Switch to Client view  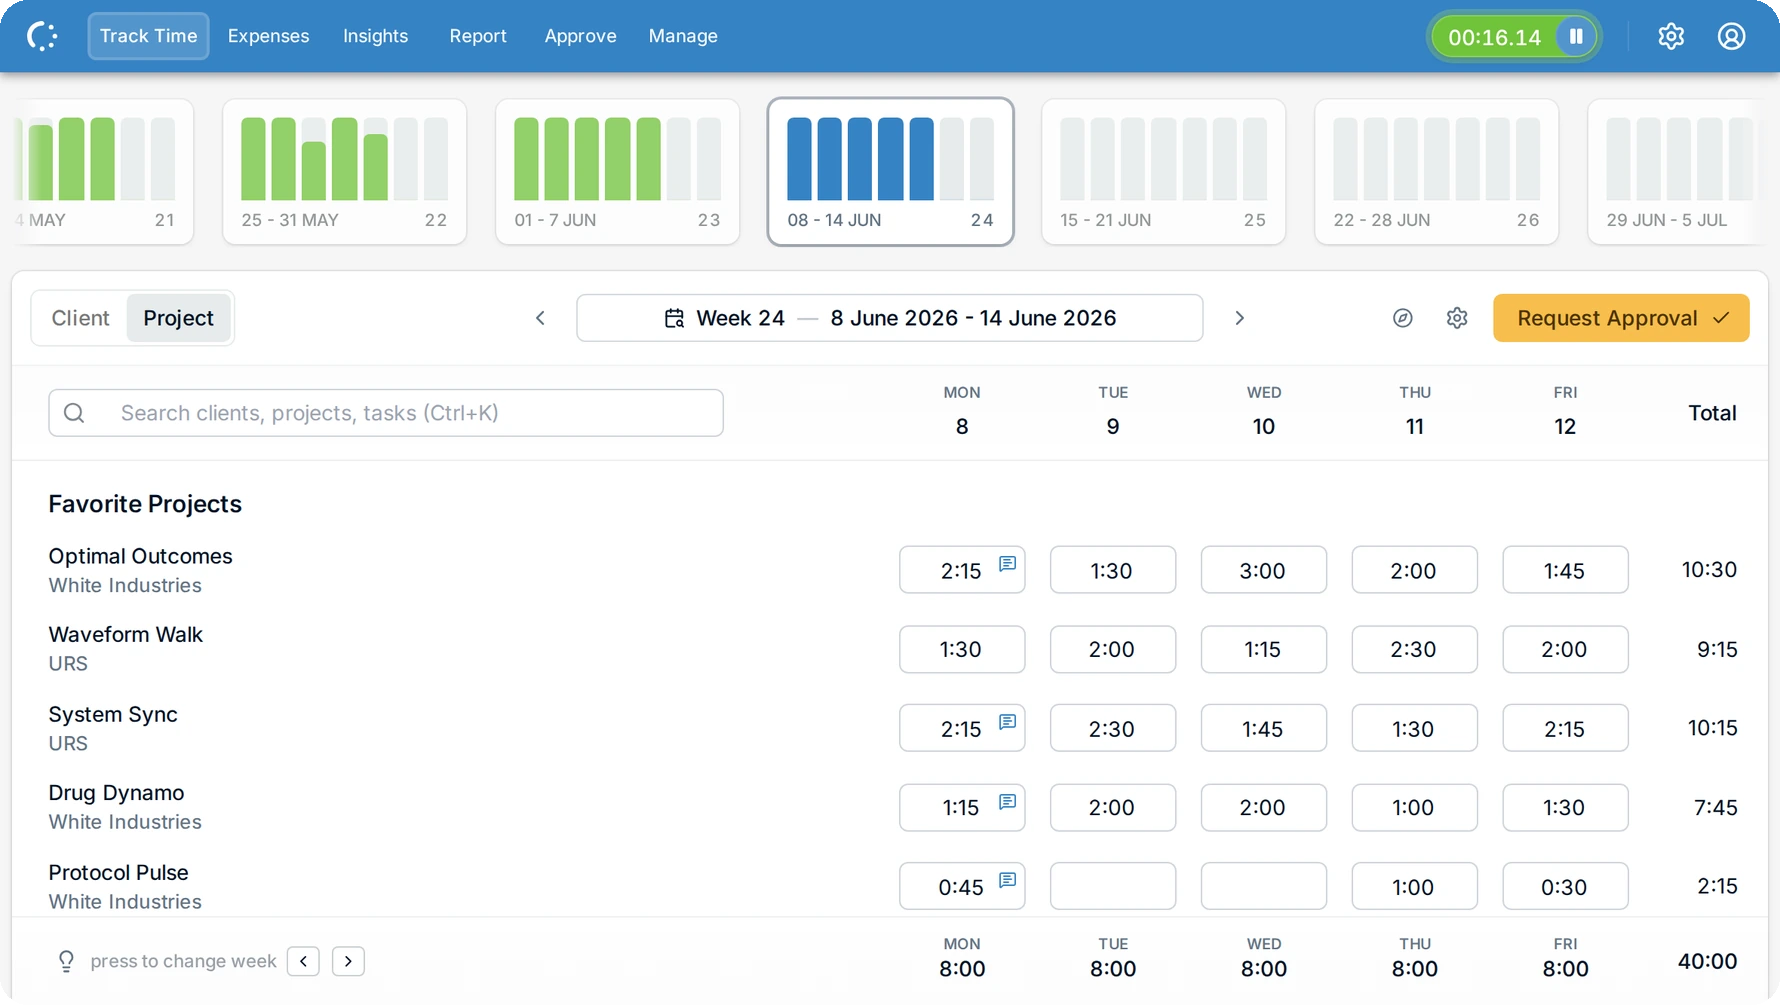point(80,318)
